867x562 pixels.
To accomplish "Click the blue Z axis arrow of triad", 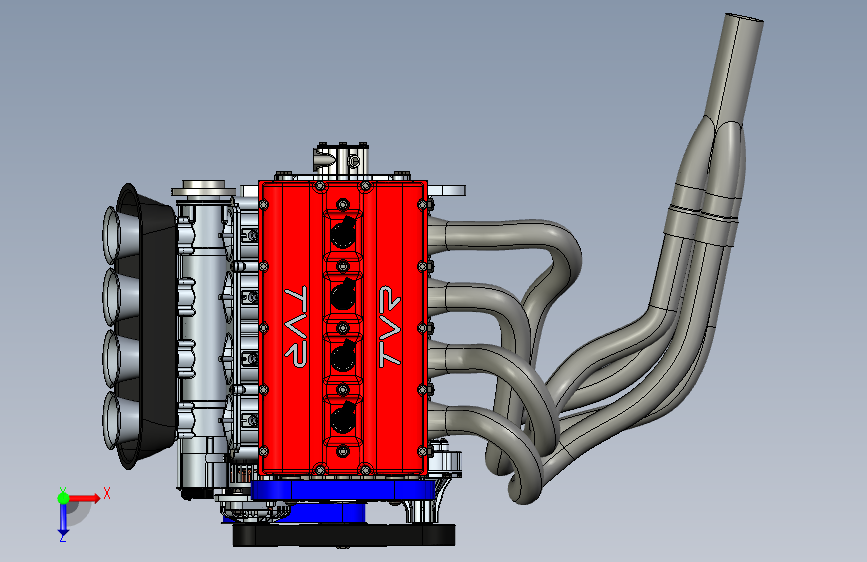I will pyautogui.click(x=63, y=519).
